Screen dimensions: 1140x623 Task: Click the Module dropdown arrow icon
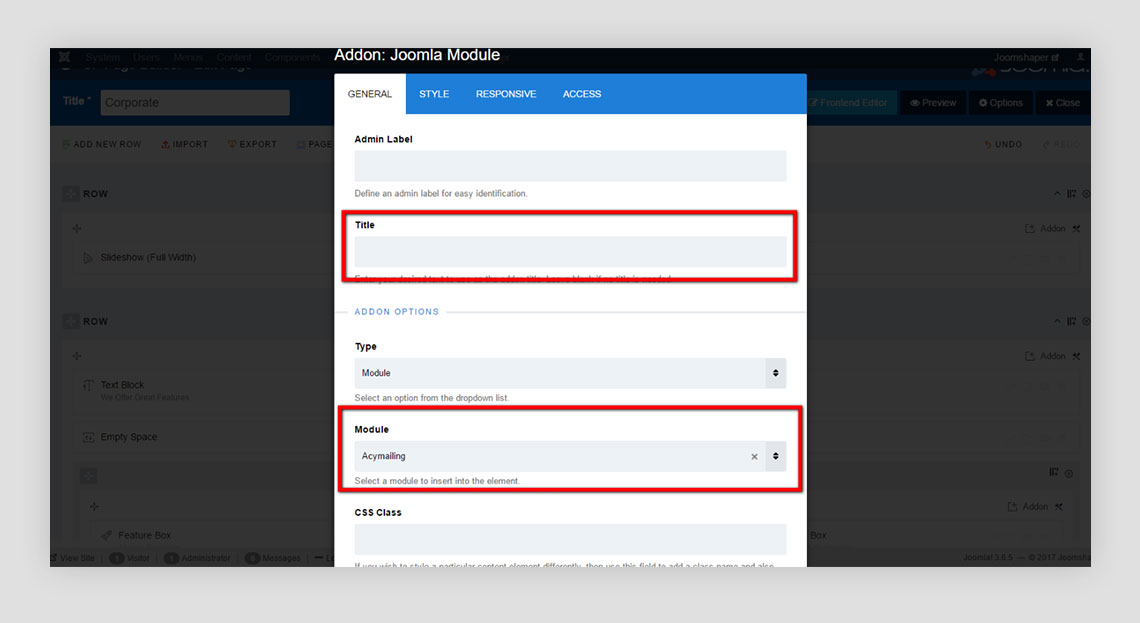(776, 456)
